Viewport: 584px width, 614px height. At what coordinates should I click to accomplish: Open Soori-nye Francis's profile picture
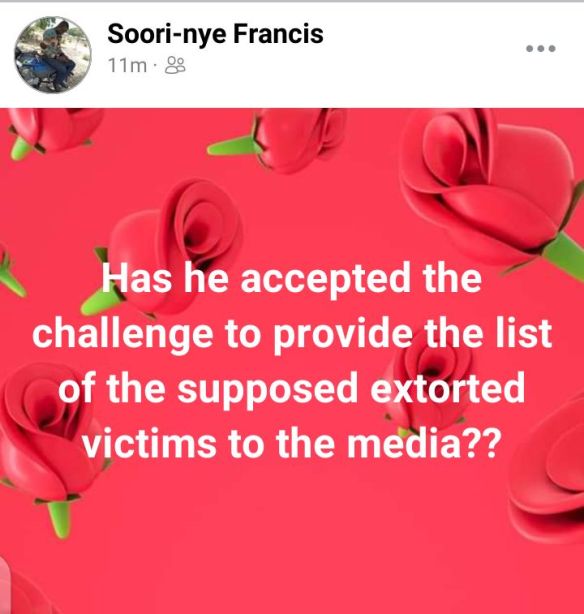(53, 55)
